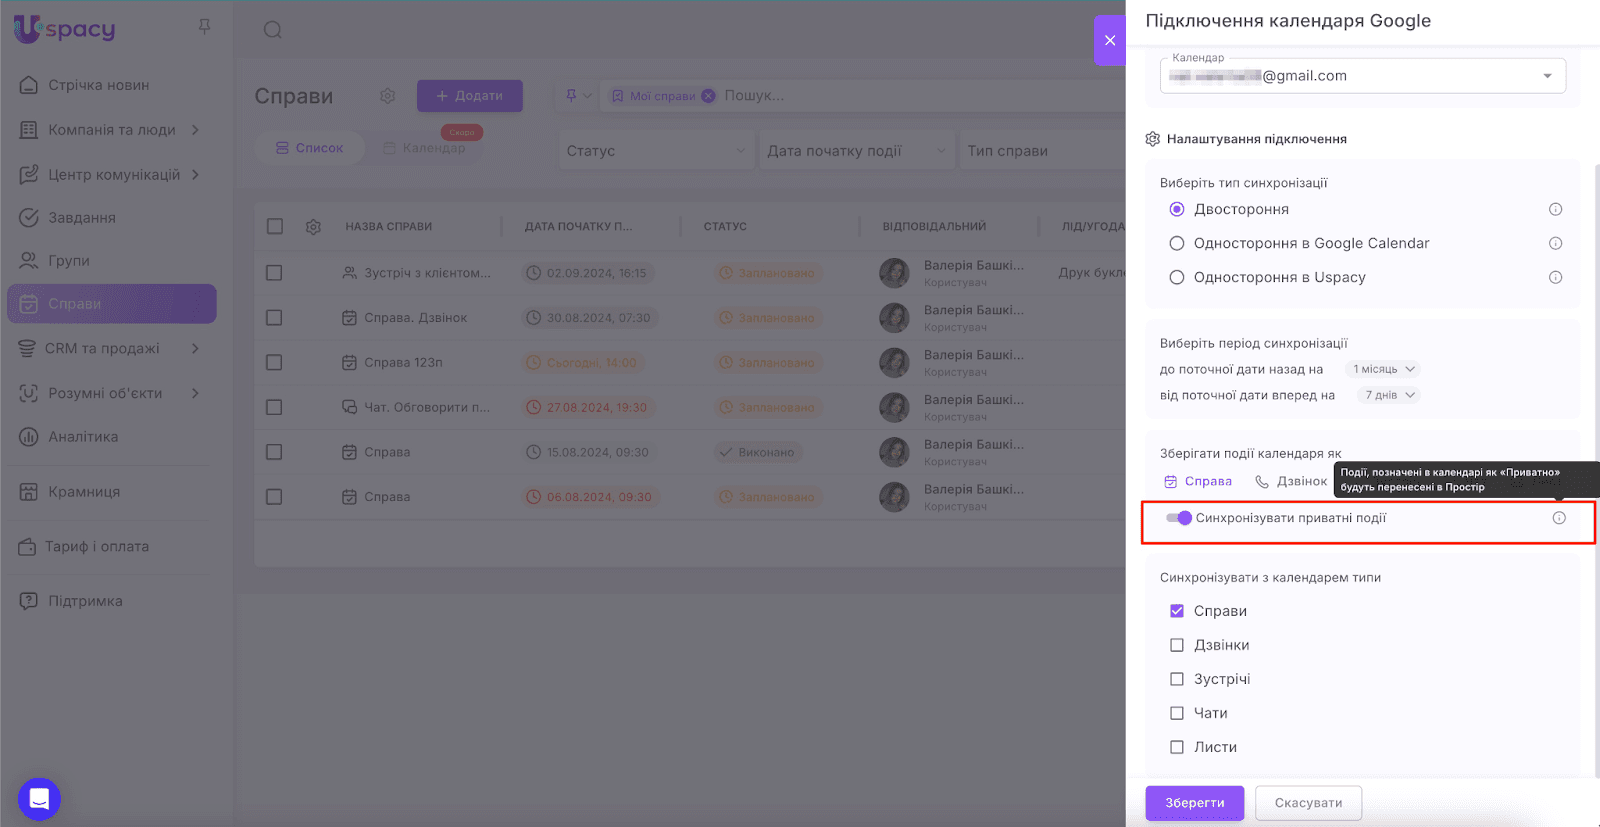The image size is (1600, 827).
Task: Toggle Синхронізувати приватні події switch
Action: 1179,518
